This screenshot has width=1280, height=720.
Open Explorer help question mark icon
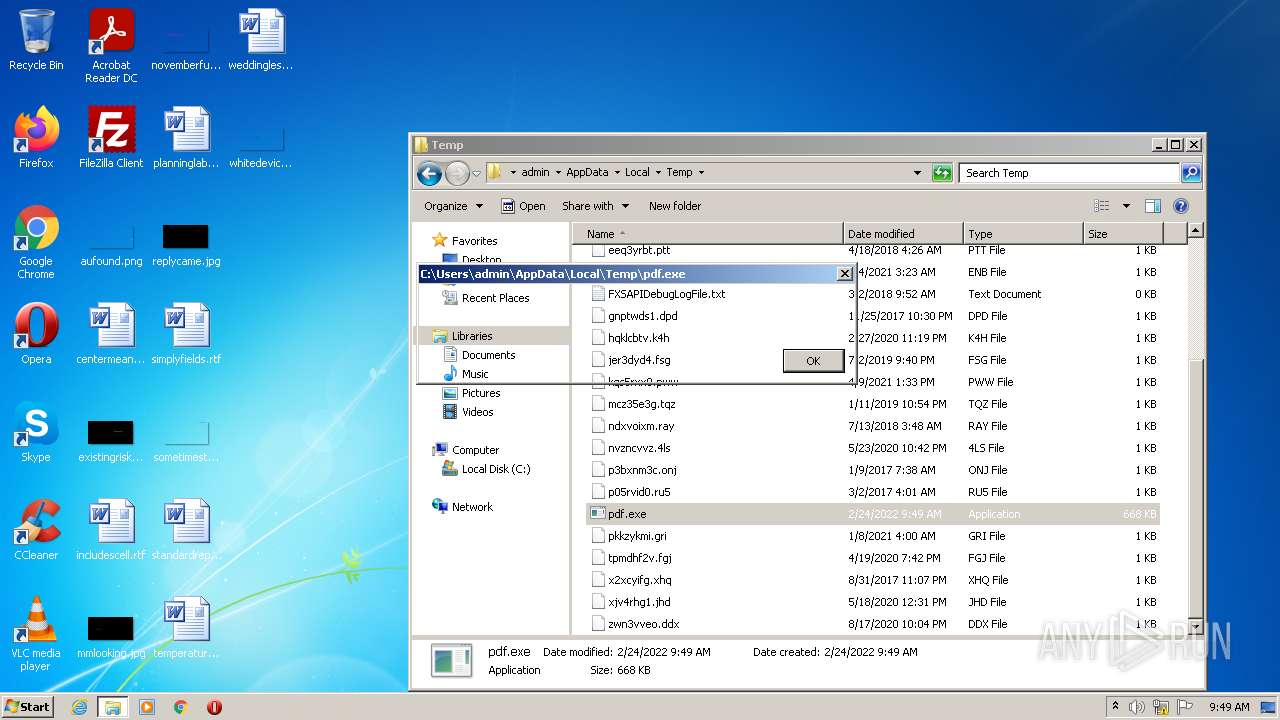click(x=1180, y=206)
